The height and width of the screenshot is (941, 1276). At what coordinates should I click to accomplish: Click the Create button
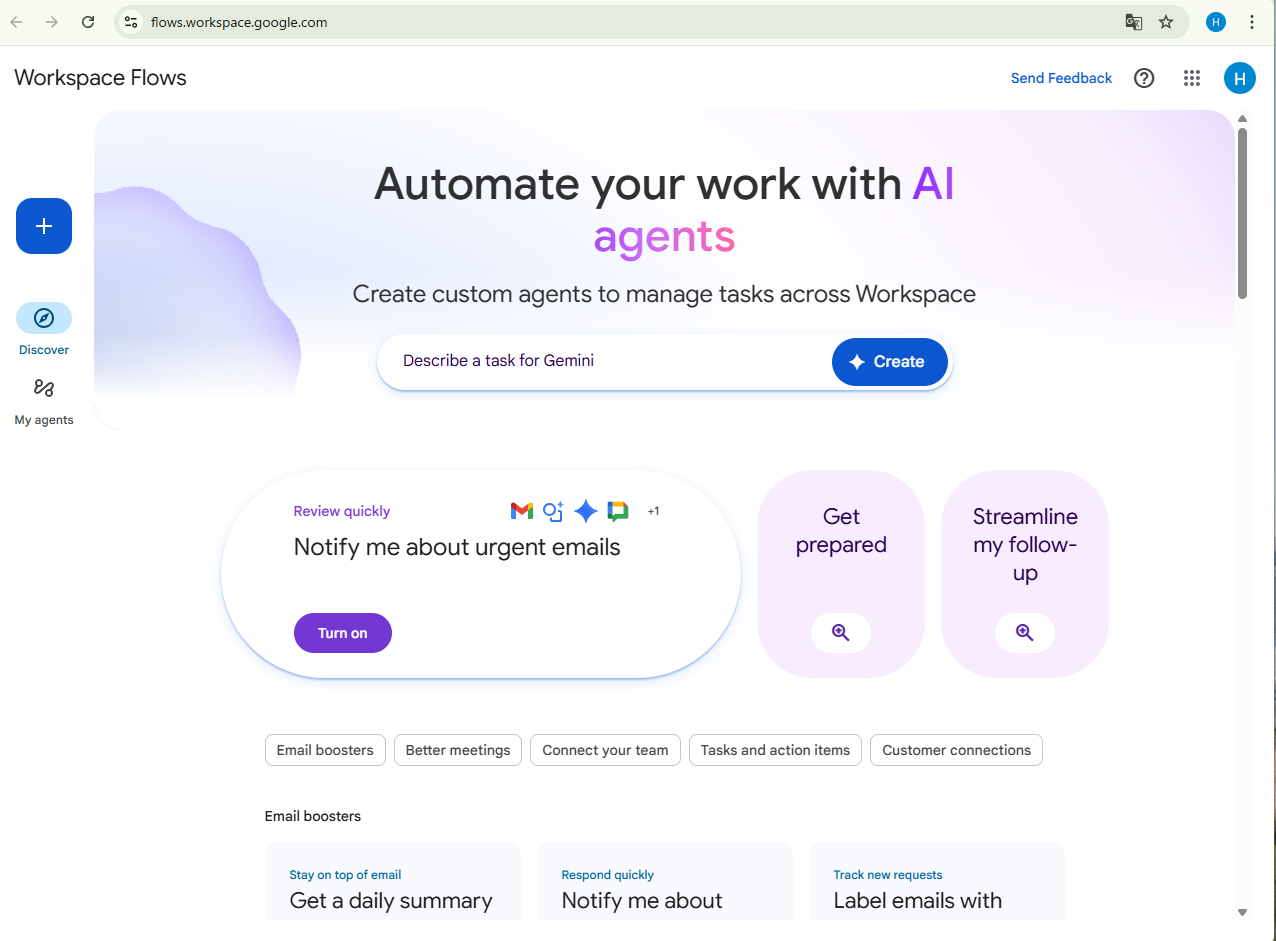[x=890, y=362]
